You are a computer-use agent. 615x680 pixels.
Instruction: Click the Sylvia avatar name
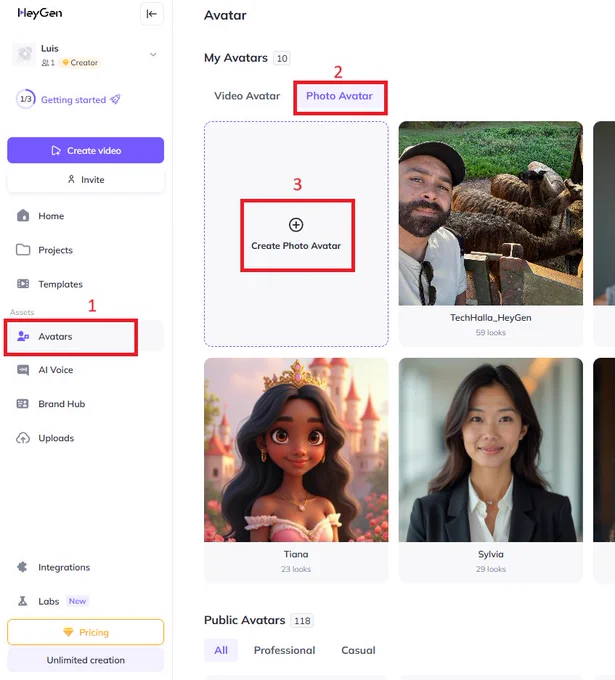click(491, 554)
